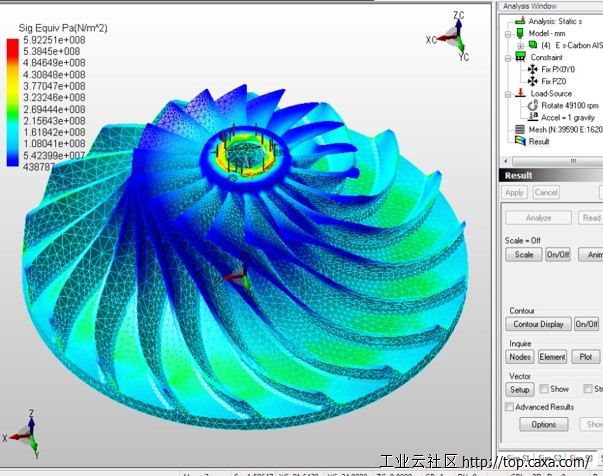Toggle the checkbox right of Vector Show

click(588, 389)
